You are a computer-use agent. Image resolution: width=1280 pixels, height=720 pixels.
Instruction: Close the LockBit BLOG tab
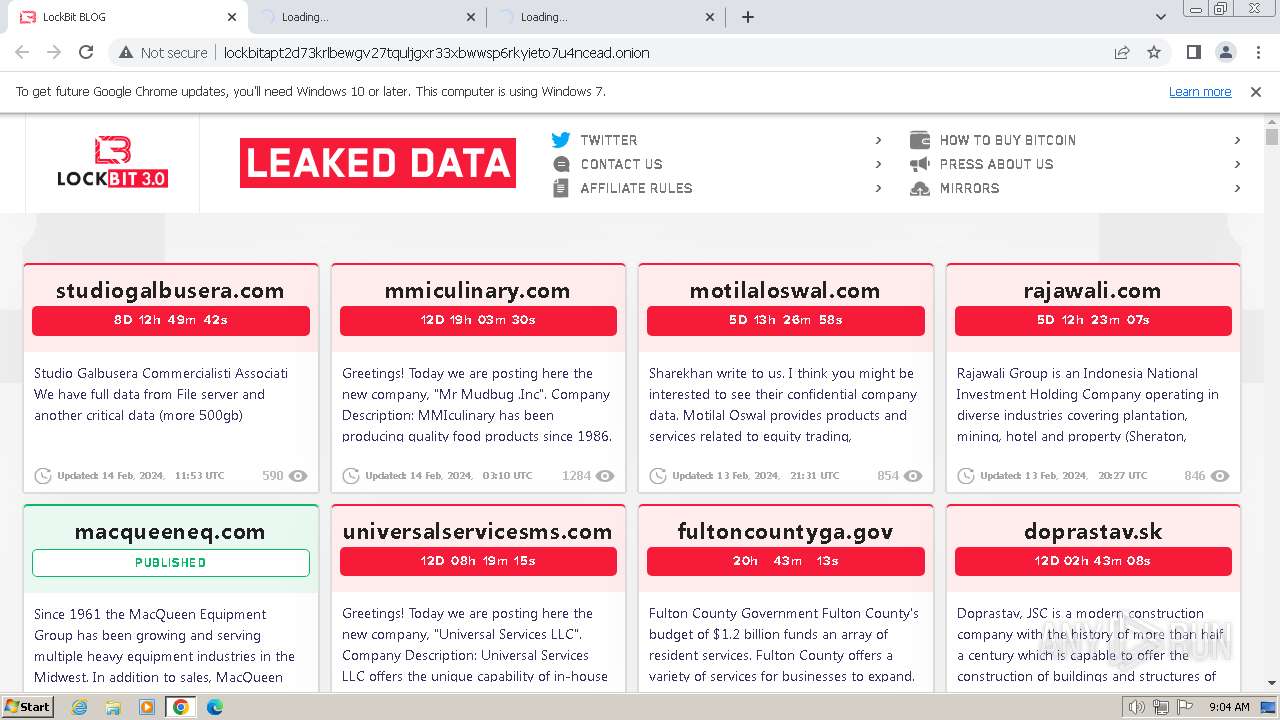point(232,17)
